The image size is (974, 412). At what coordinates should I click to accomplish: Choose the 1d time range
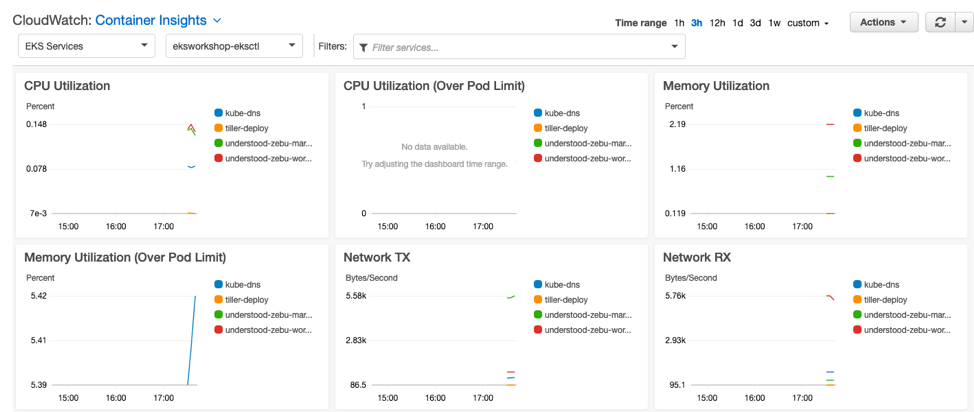click(738, 23)
